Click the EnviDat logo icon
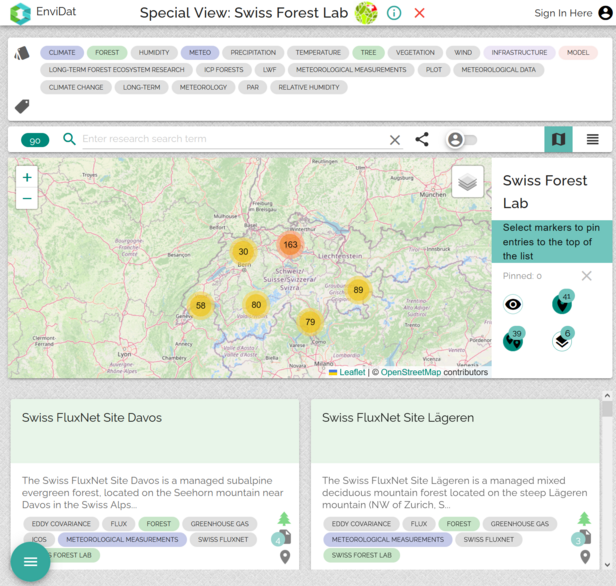 (20, 13)
